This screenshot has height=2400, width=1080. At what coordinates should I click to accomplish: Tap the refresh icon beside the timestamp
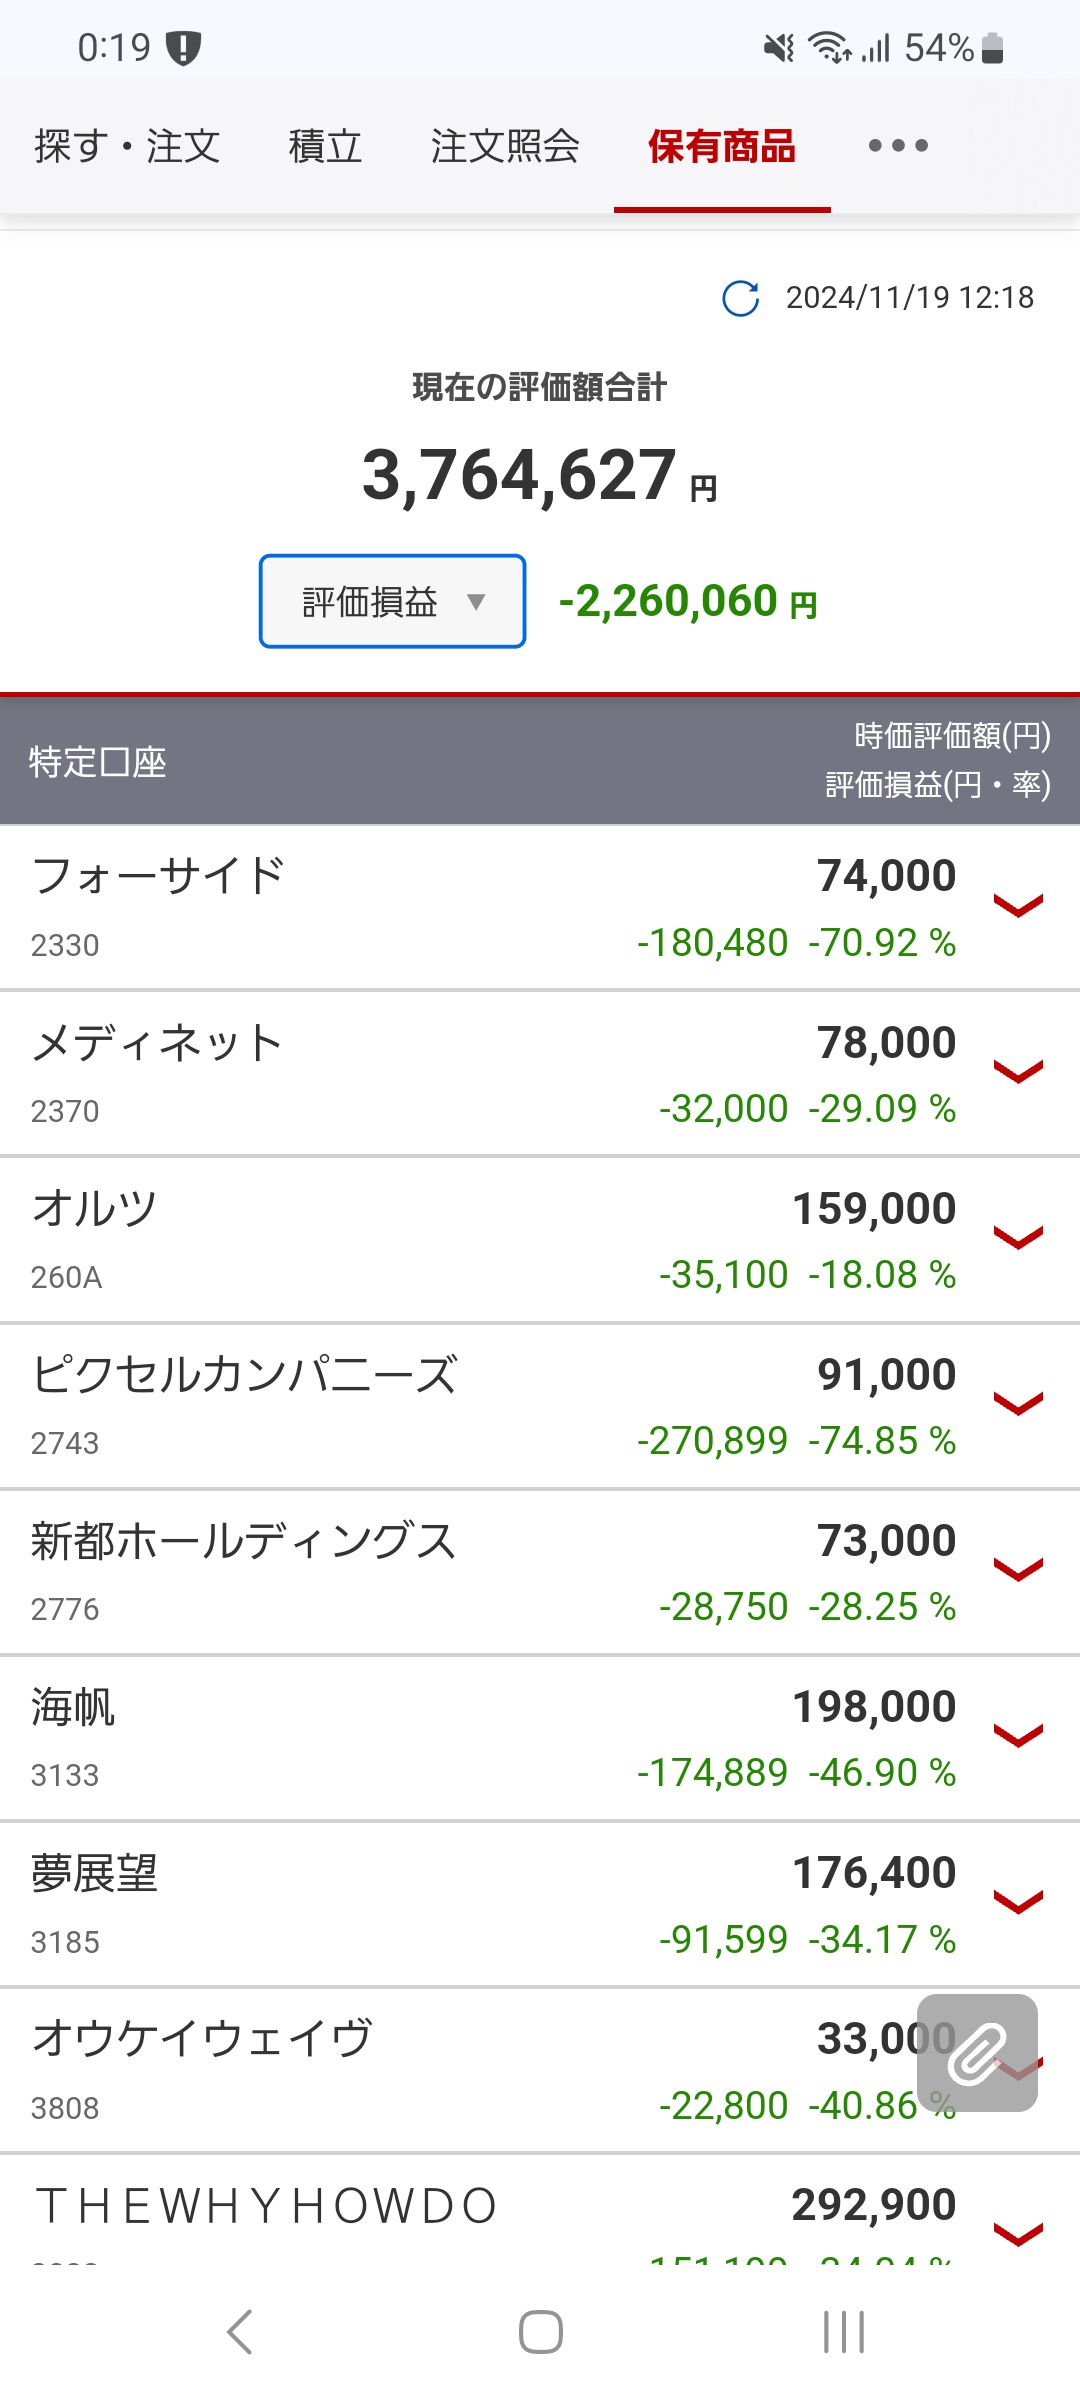coord(741,298)
